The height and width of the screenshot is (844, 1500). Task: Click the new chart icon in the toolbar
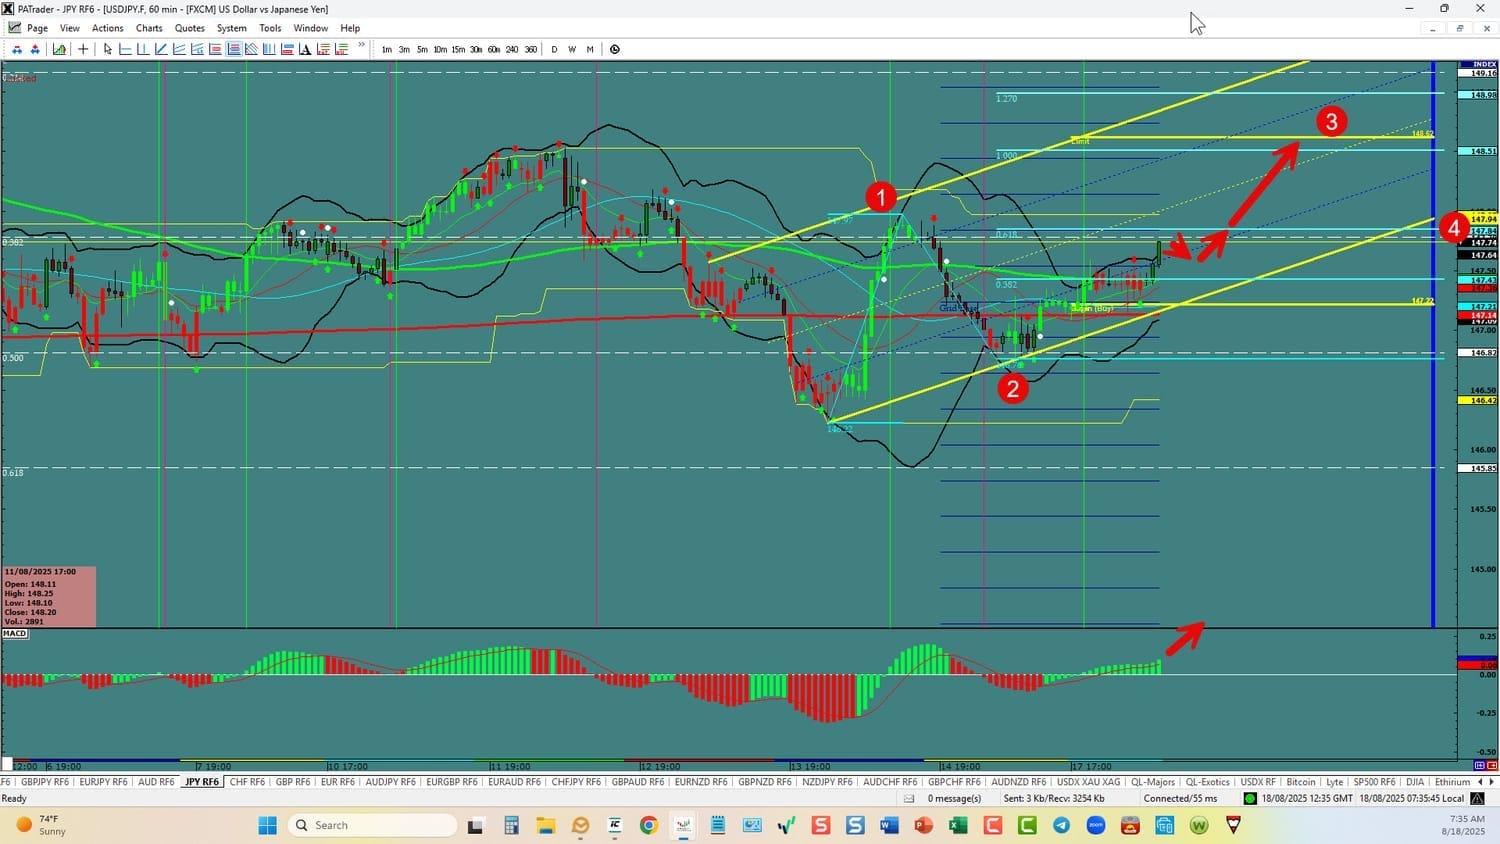click(x=60, y=49)
